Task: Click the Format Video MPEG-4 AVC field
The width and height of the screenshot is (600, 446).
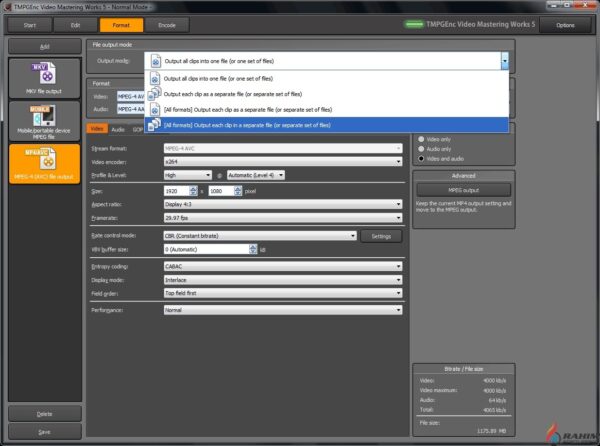Action: tap(131, 97)
